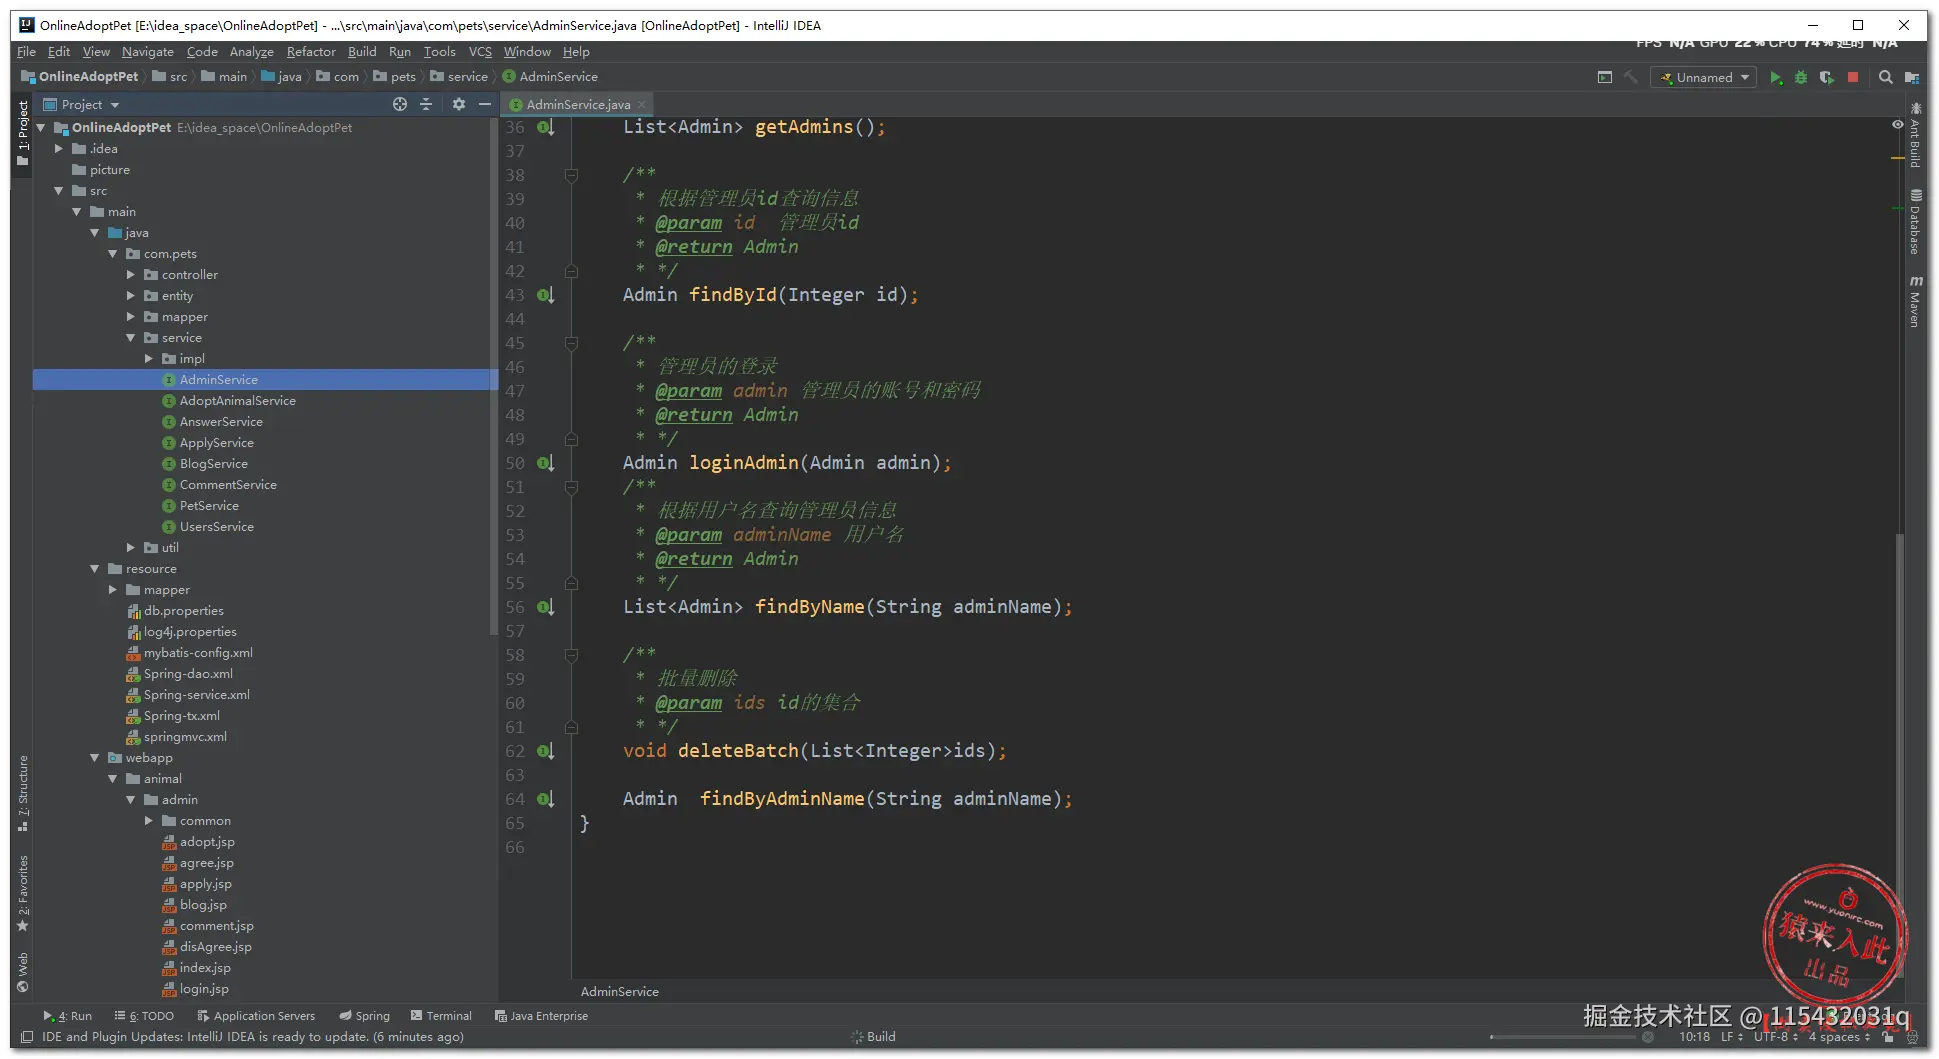Open the VCS menu

(x=480, y=52)
